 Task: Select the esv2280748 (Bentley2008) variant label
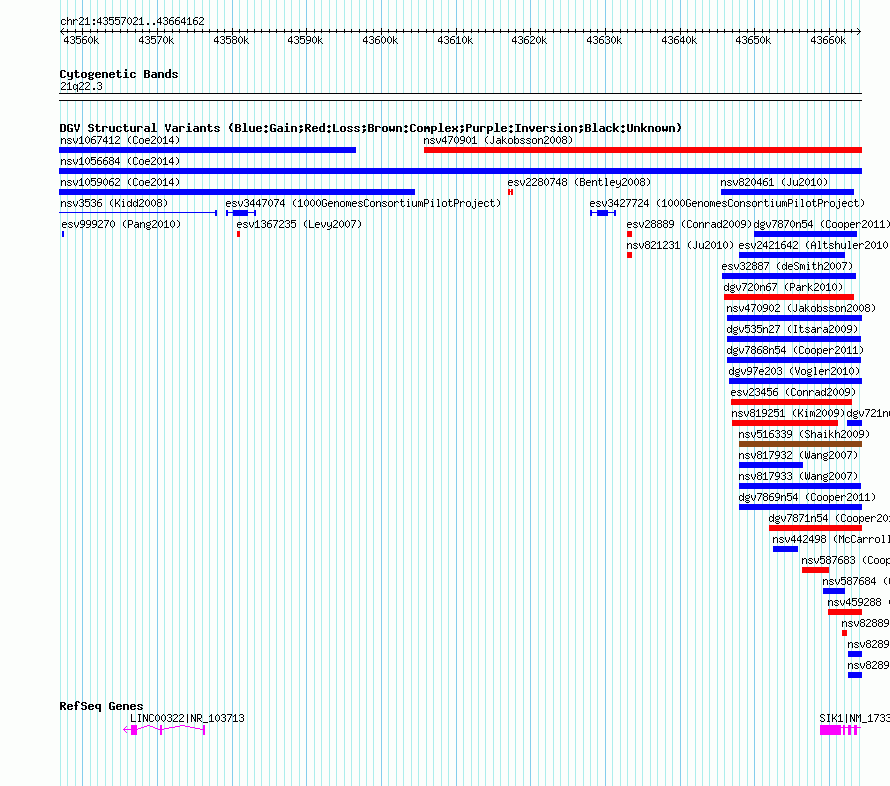tap(579, 182)
